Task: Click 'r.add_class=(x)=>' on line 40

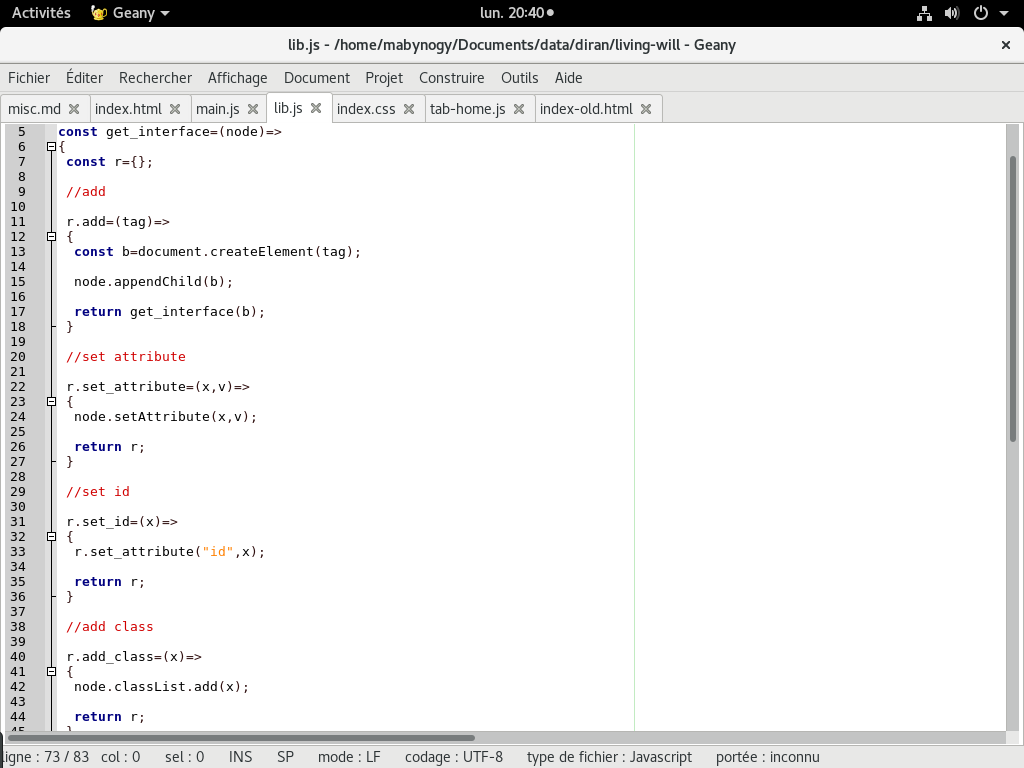Action: pos(134,657)
